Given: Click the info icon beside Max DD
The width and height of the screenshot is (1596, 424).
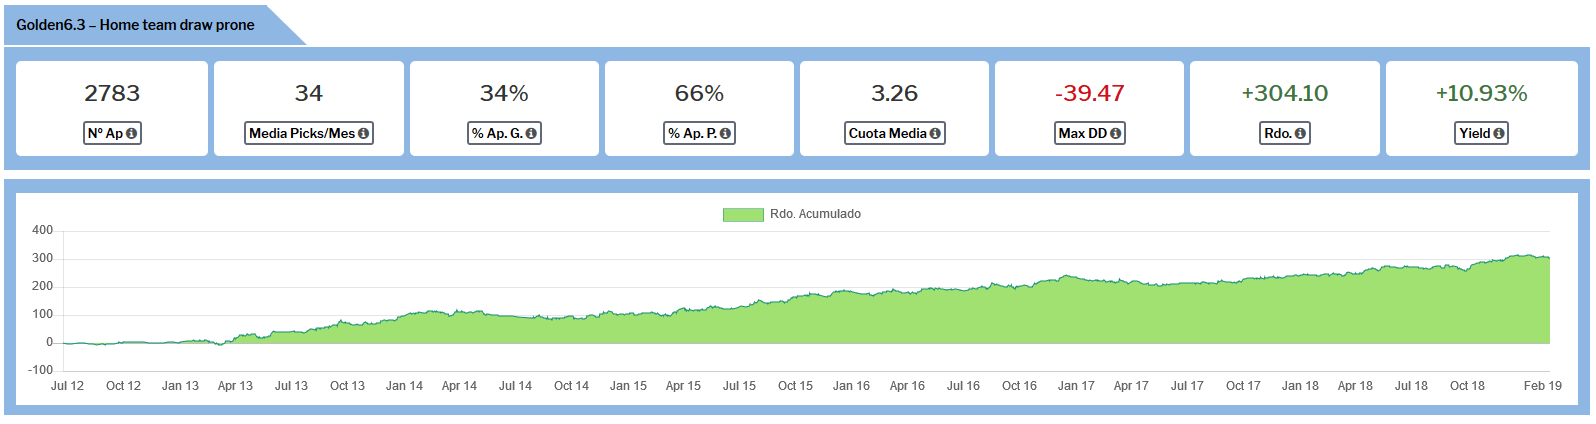Looking at the screenshot, I should (1115, 133).
